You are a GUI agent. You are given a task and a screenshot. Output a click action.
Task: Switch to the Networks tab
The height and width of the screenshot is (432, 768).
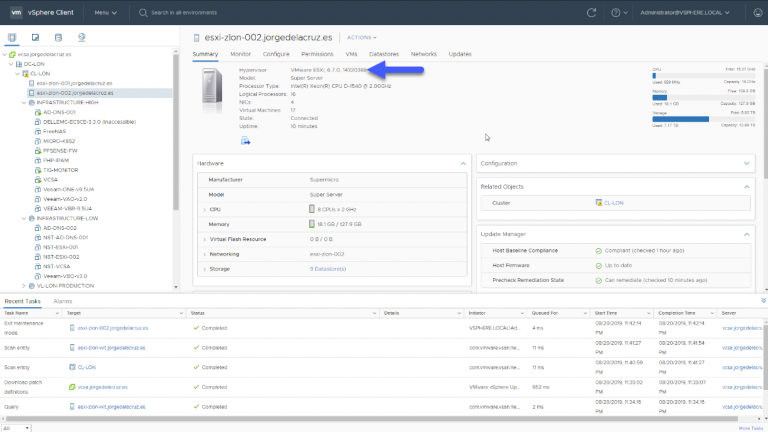coord(423,54)
